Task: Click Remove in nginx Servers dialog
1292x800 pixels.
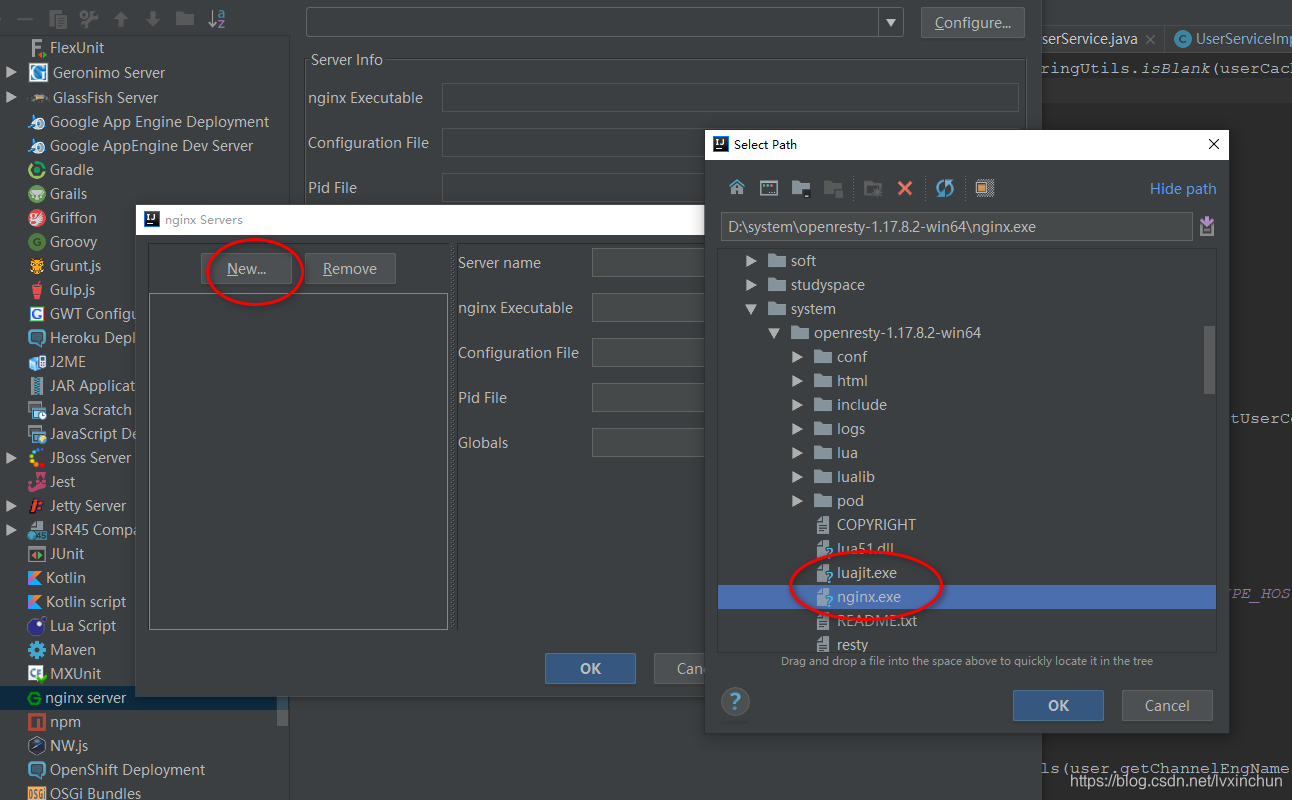Action: [350, 269]
